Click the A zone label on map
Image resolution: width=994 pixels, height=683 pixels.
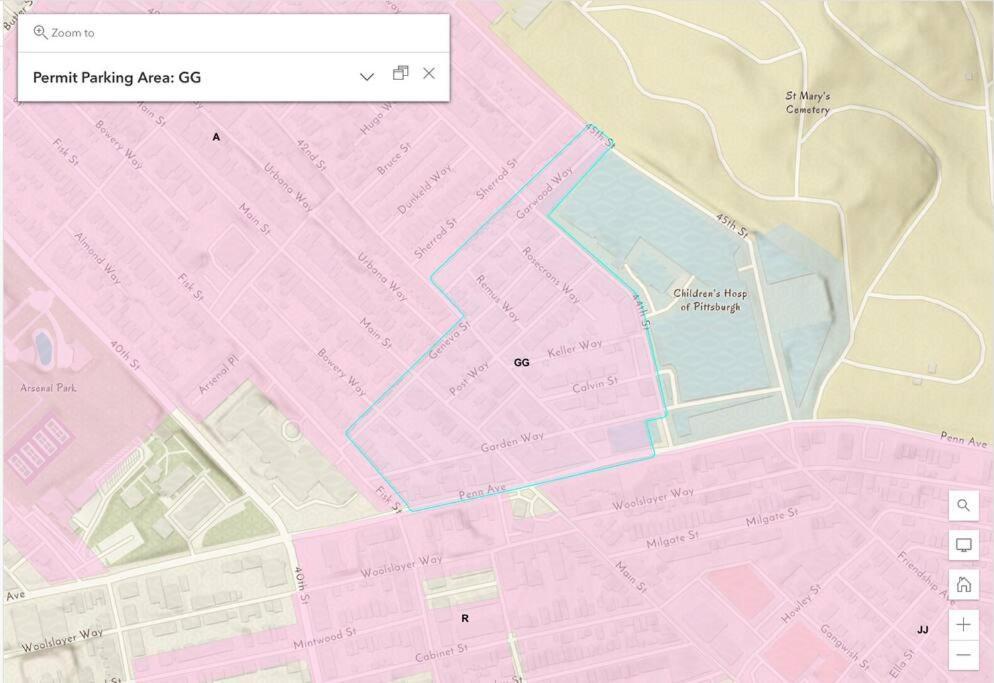pos(216,137)
